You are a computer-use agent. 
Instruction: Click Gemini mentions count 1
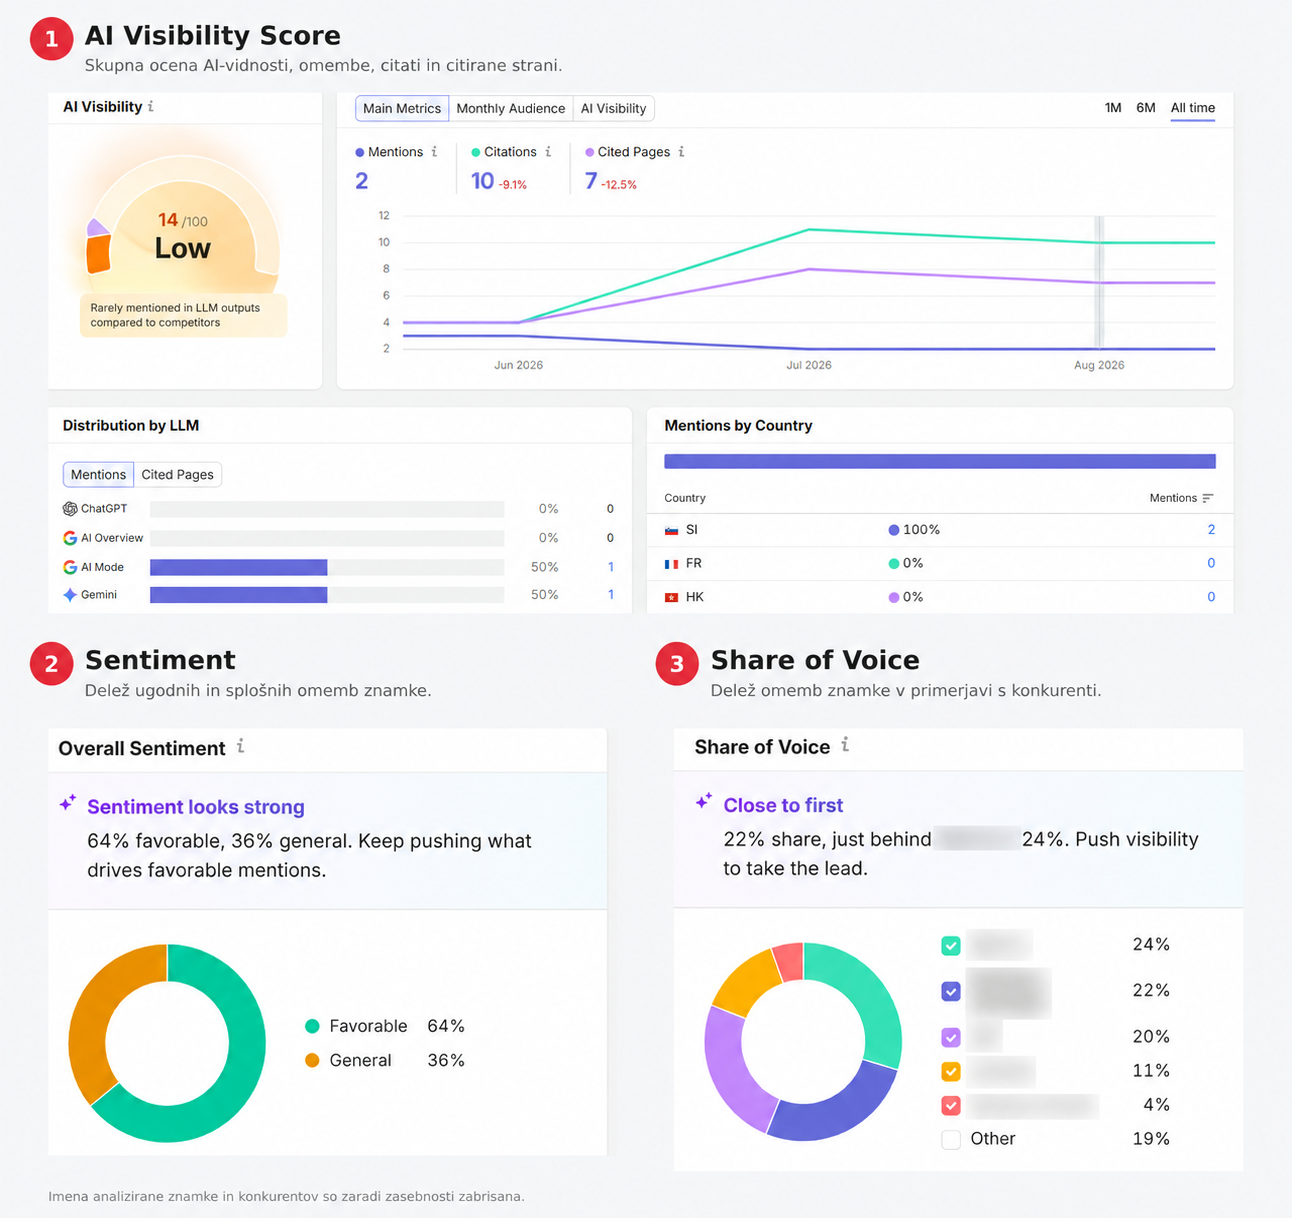click(x=611, y=595)
